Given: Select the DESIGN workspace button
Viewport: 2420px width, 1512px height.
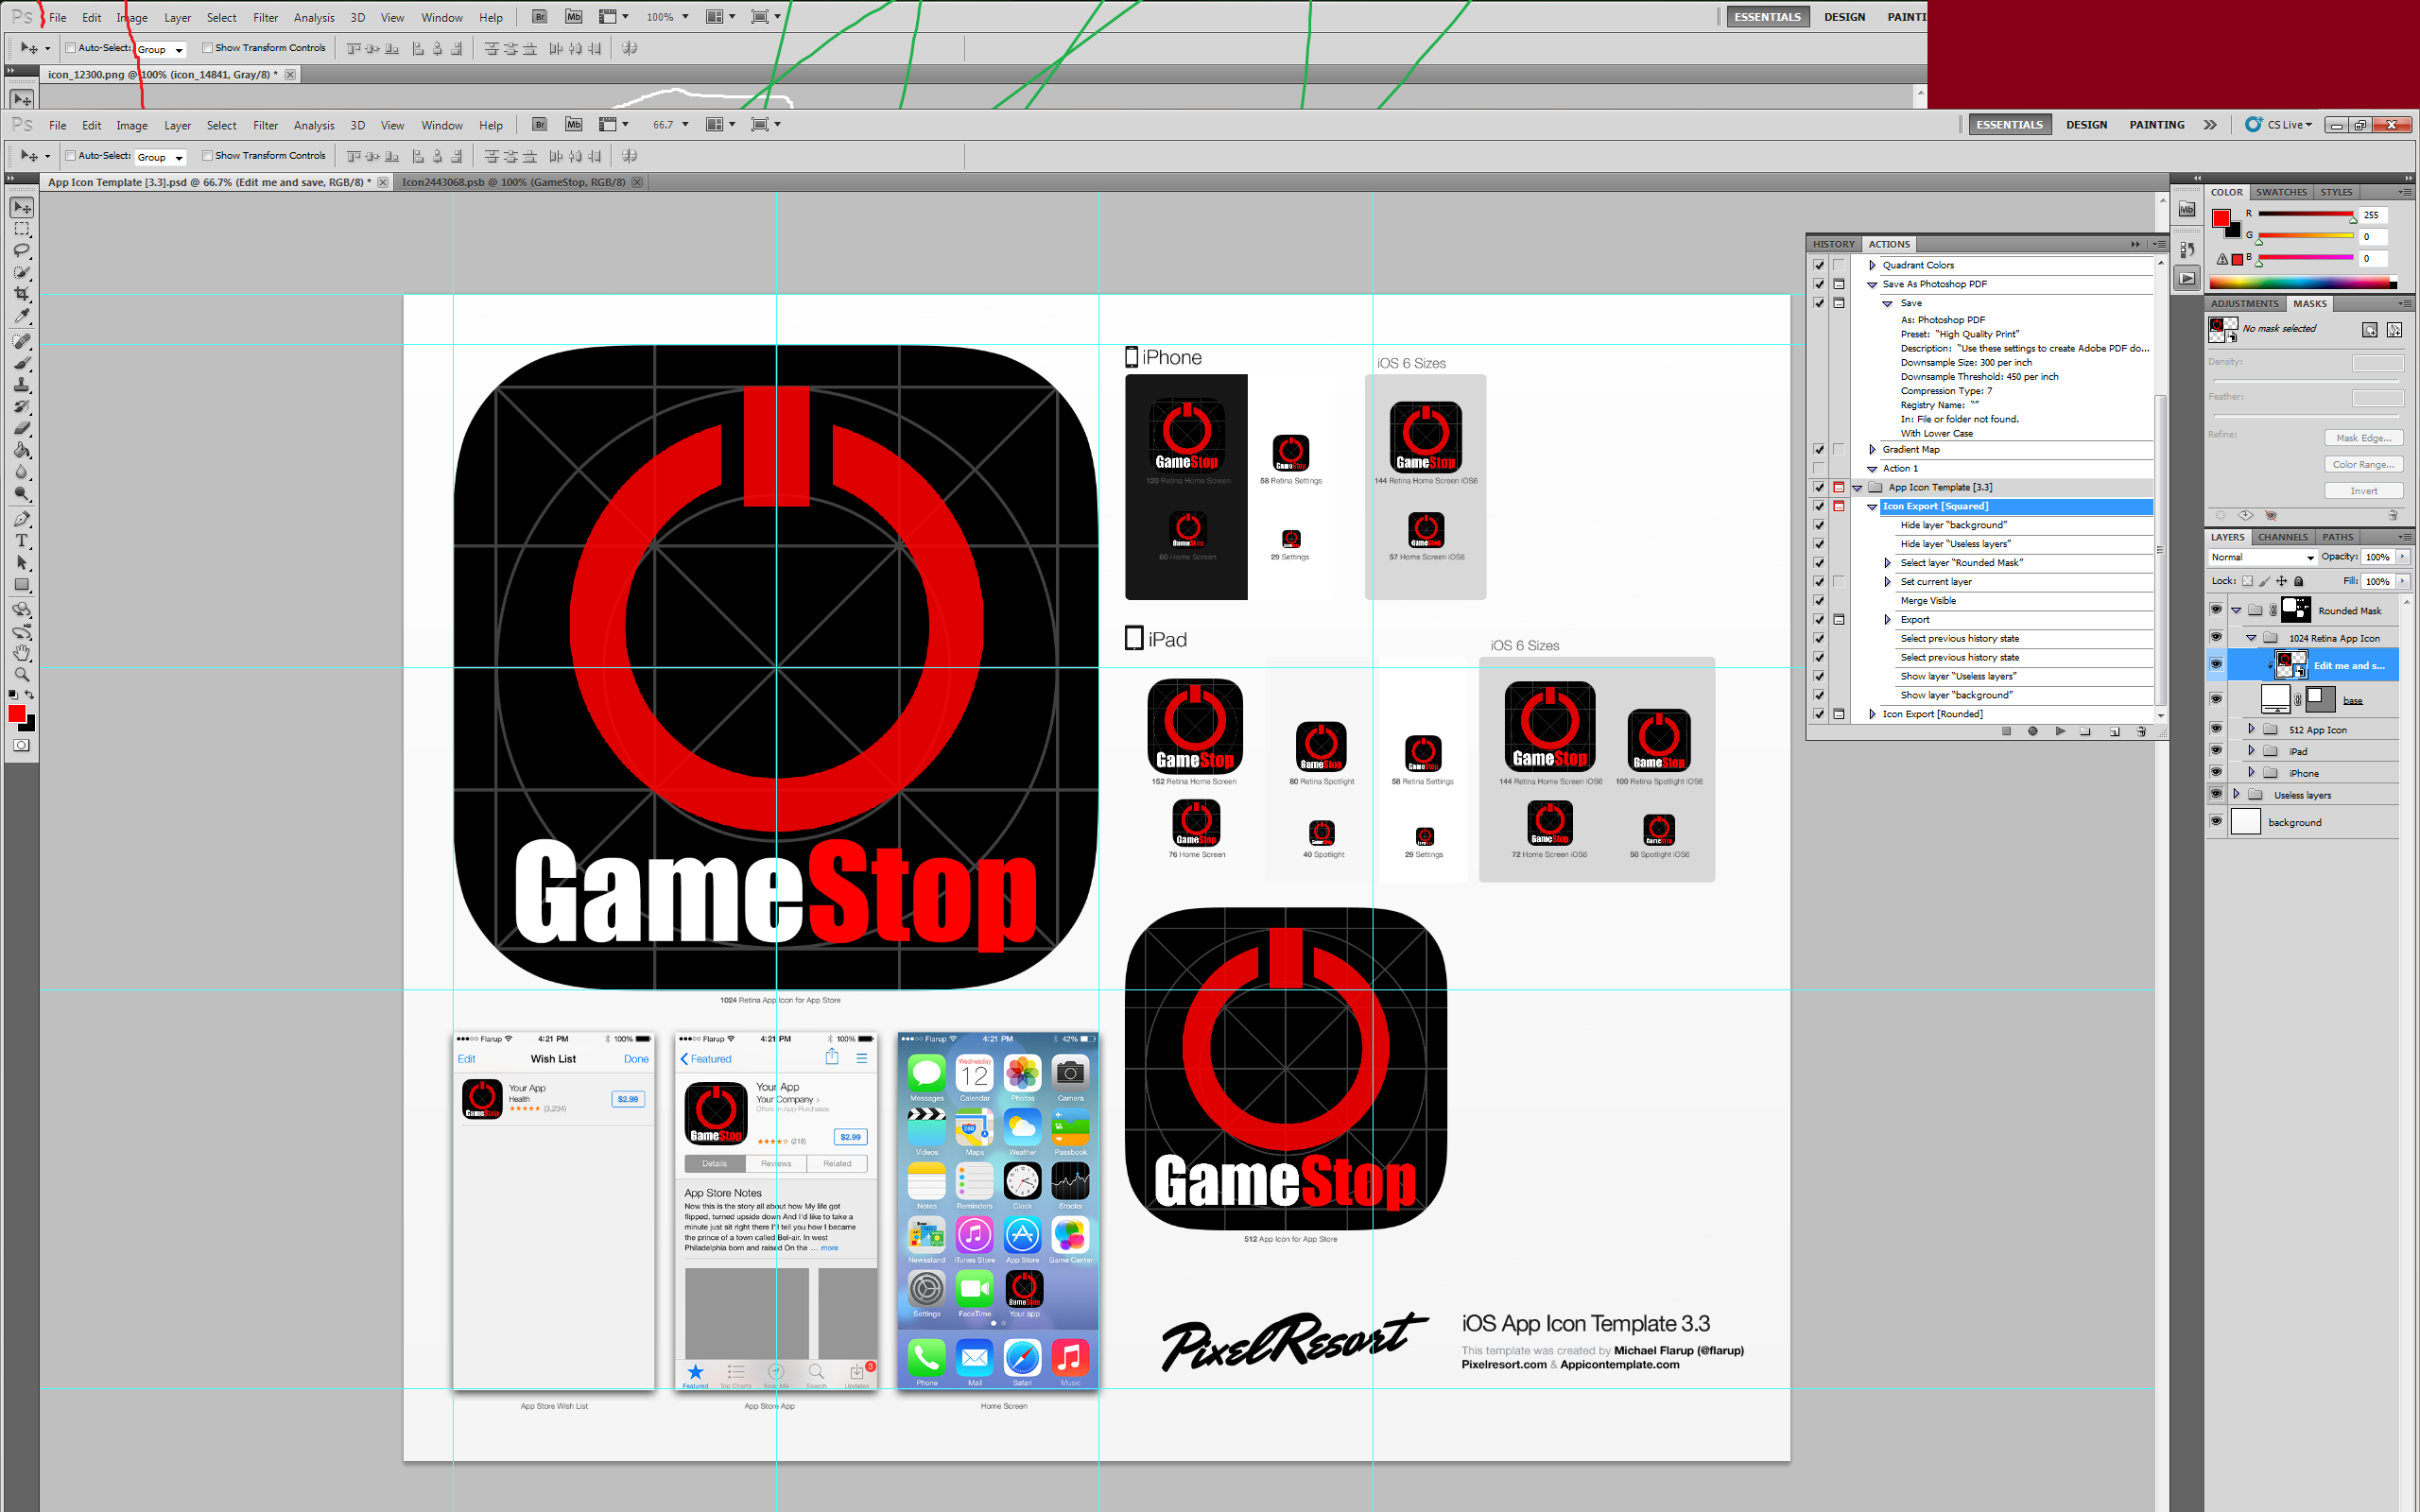Looking at the screenshot, I should (2087, 124).
